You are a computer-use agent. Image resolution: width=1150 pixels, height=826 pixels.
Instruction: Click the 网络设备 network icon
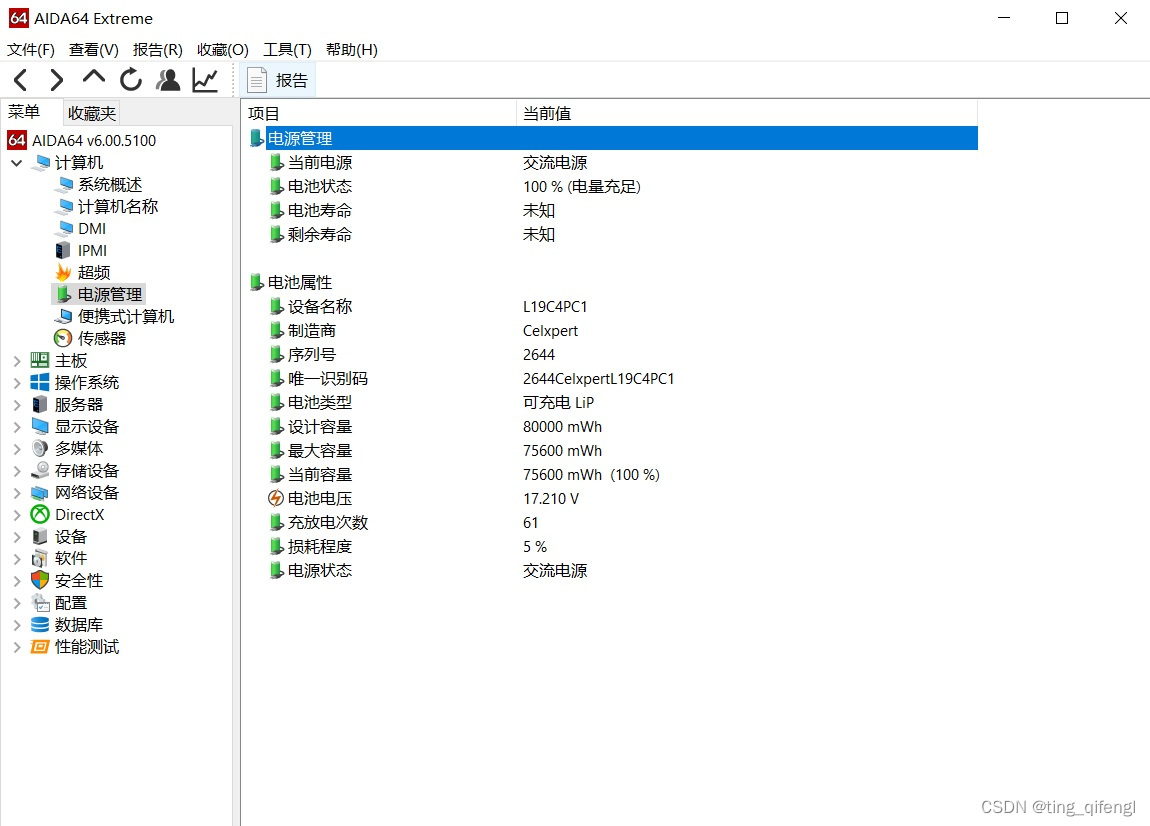40,493
